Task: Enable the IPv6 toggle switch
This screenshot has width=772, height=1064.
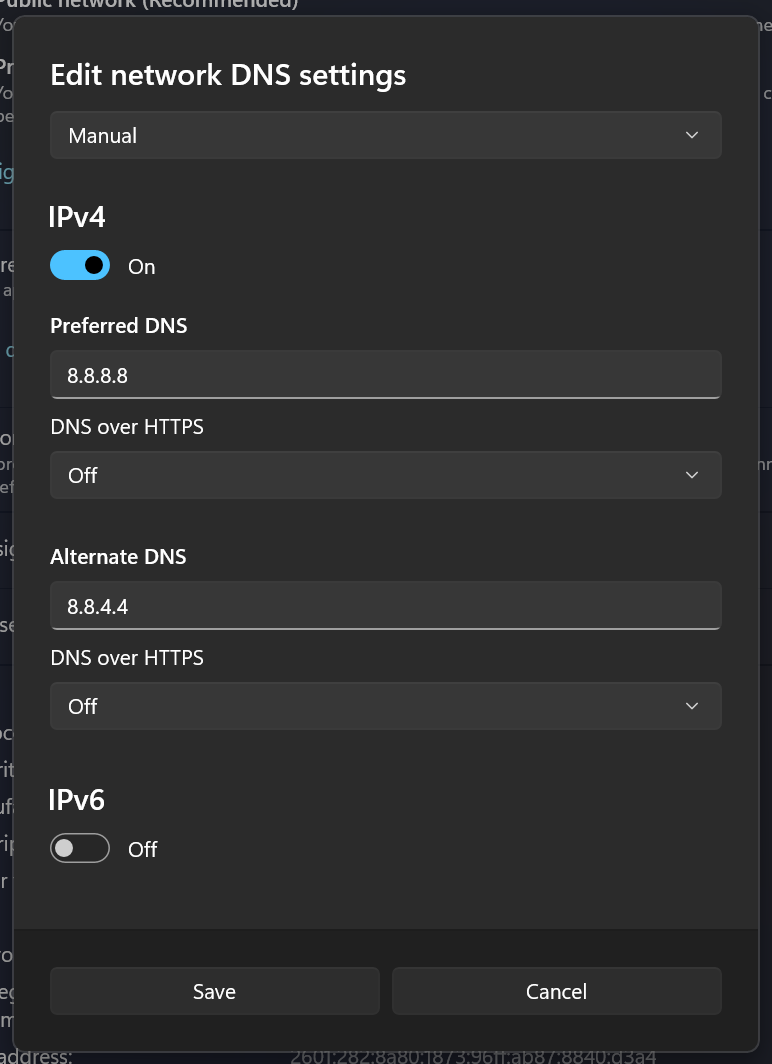Action: point(80,848)
